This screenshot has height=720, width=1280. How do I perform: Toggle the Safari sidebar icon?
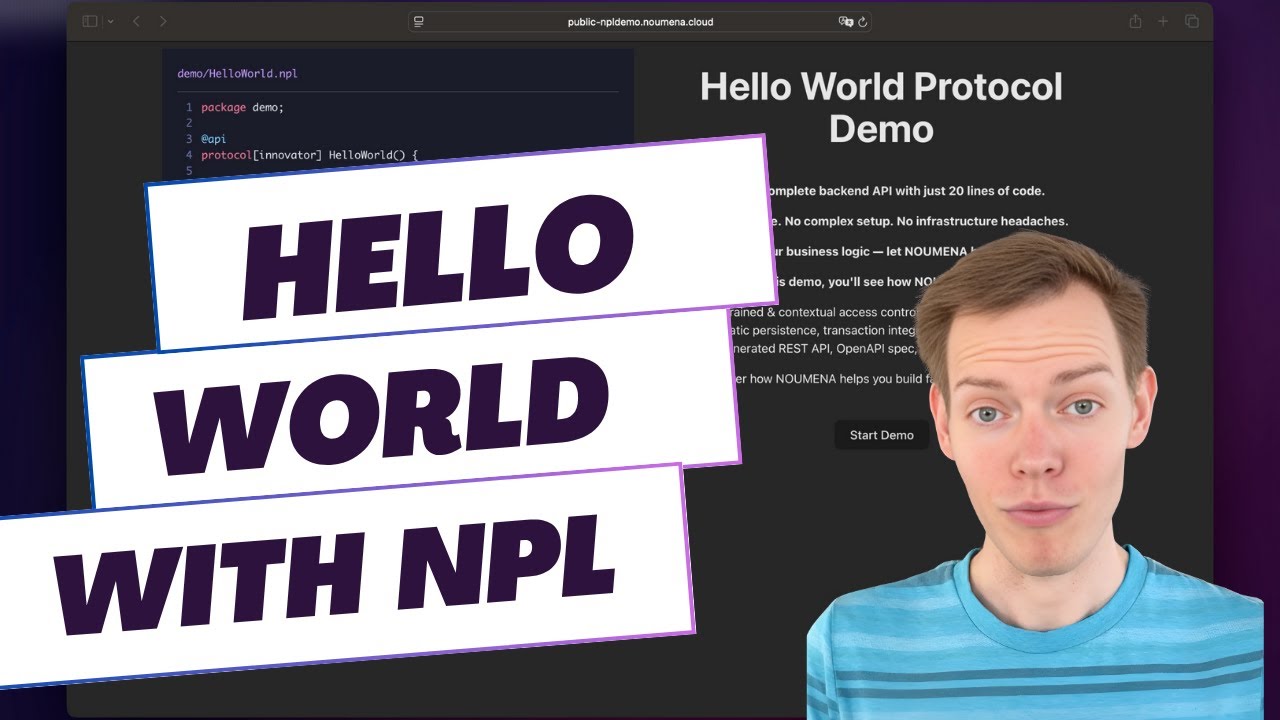click(x=90, y=21)
